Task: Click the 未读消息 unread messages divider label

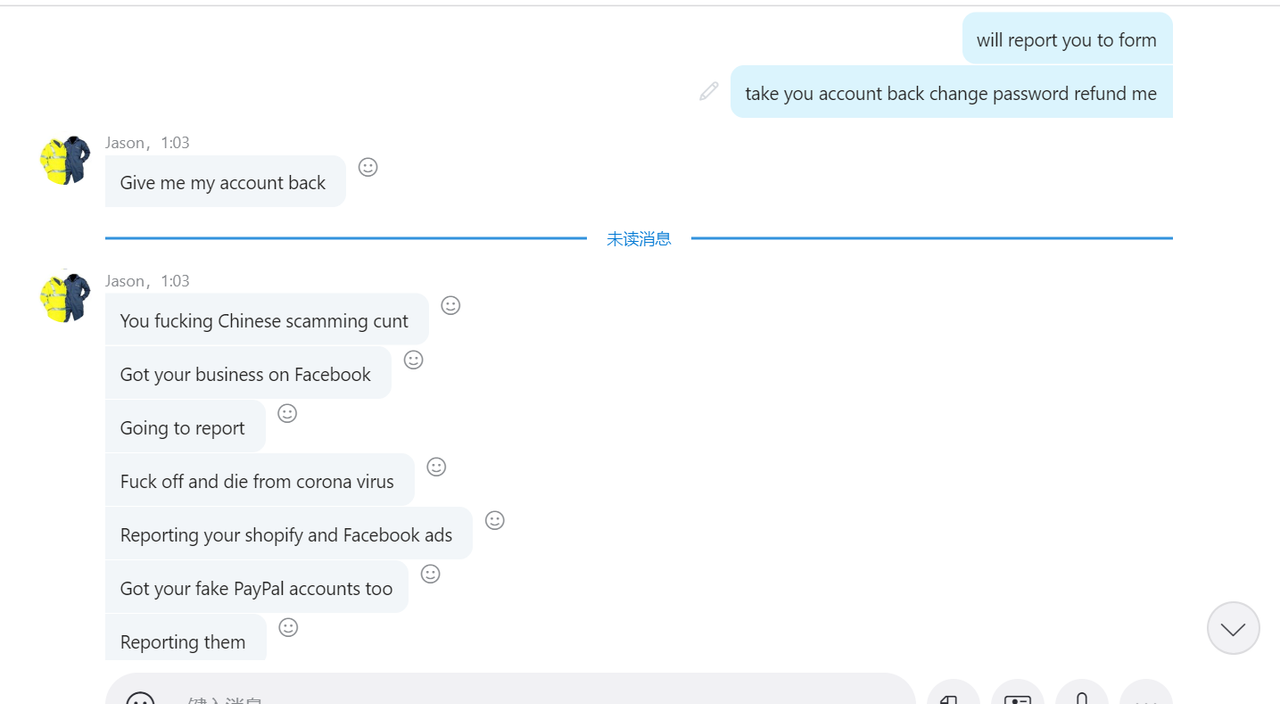Action: (x=639, y=238)
